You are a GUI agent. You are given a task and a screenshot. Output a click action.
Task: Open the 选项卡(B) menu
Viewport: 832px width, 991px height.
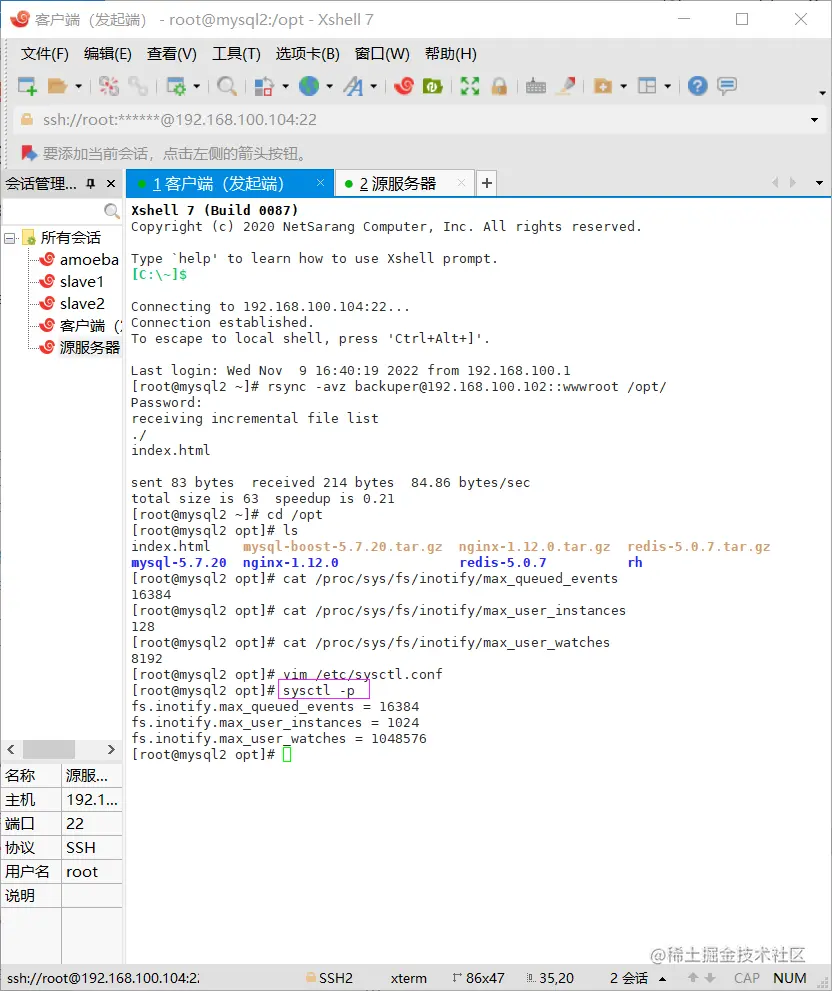(x=307, y=54)
